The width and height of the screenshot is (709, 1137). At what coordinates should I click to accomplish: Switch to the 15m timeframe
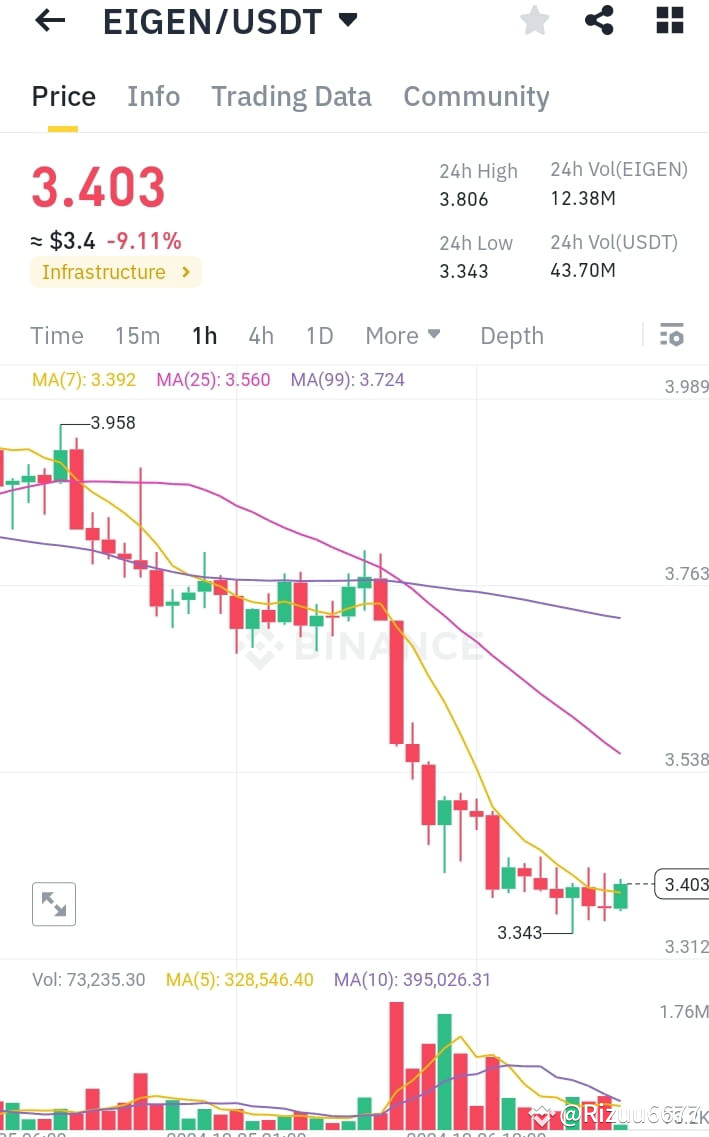click(x=137, y=335)
